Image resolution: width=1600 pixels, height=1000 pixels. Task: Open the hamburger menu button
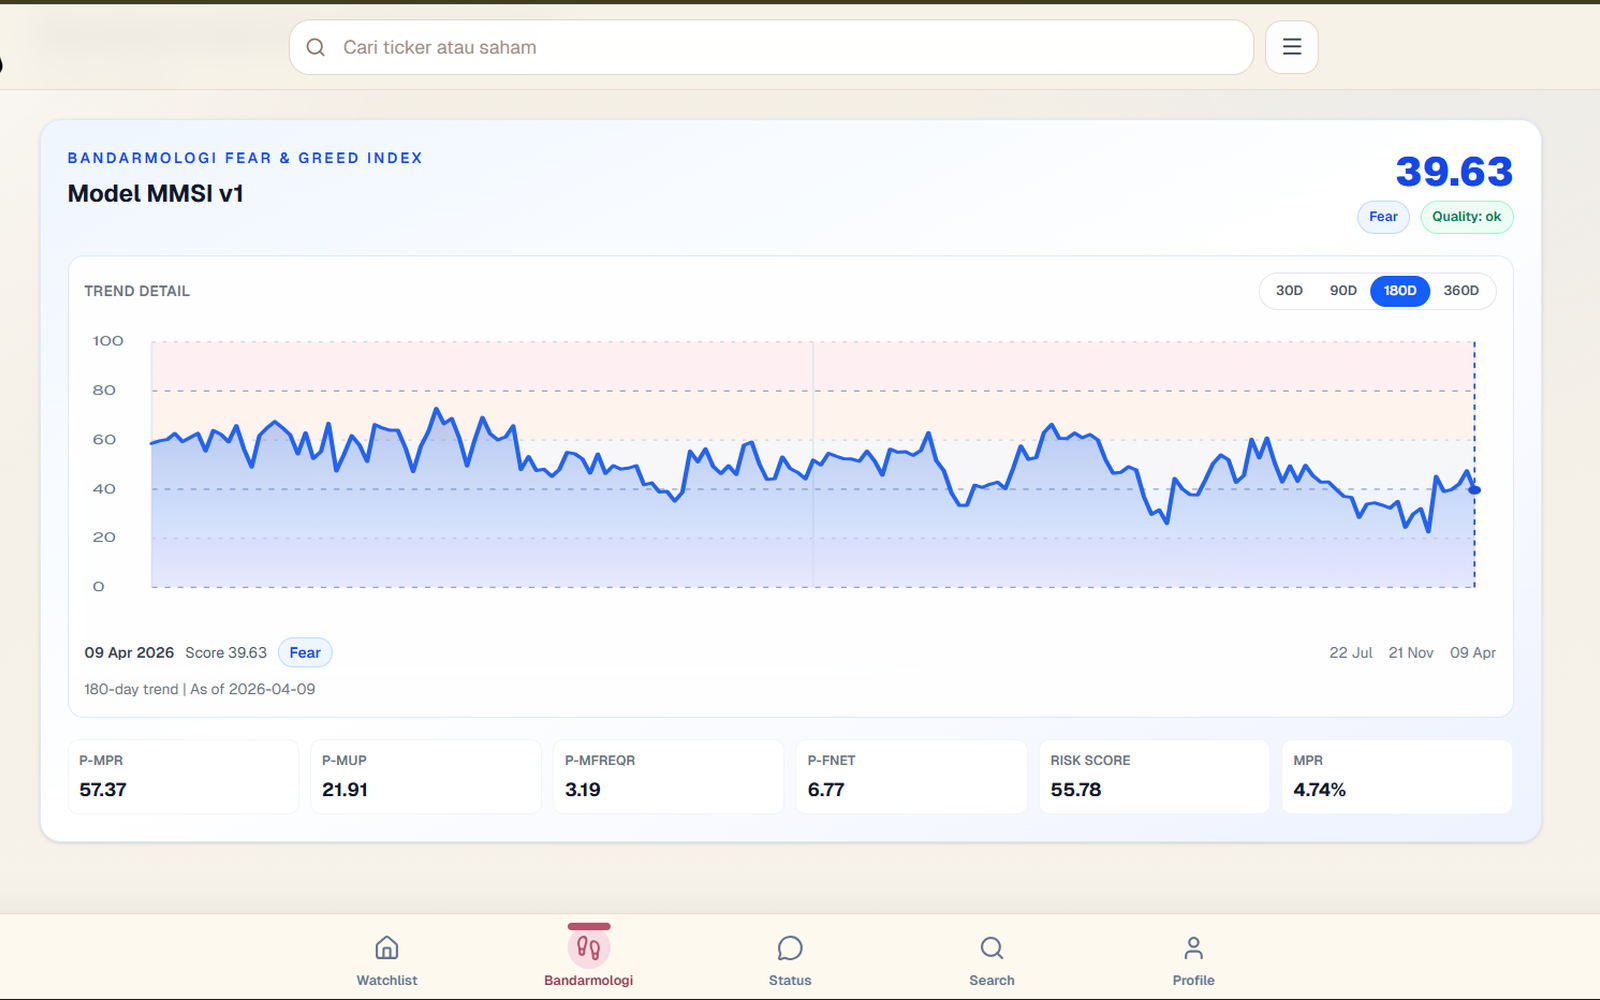(1291, 47)
